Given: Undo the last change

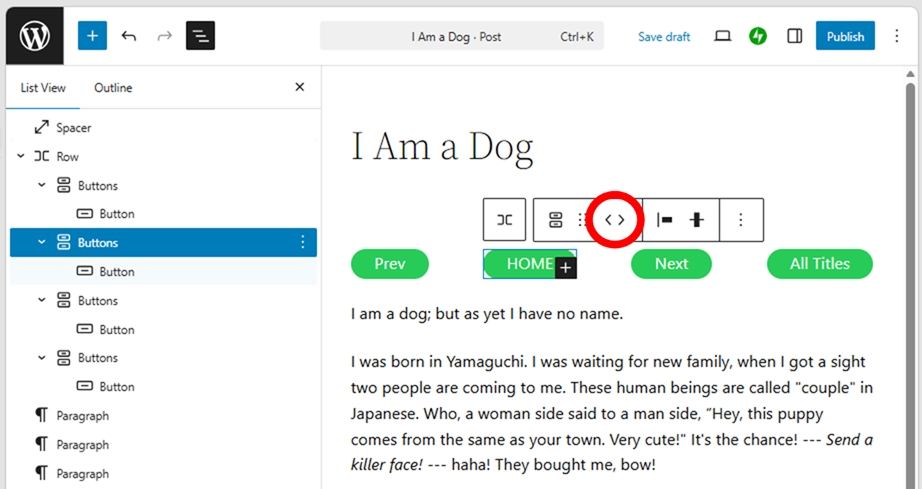Looking at the screenshot, I should coord(129,36).
